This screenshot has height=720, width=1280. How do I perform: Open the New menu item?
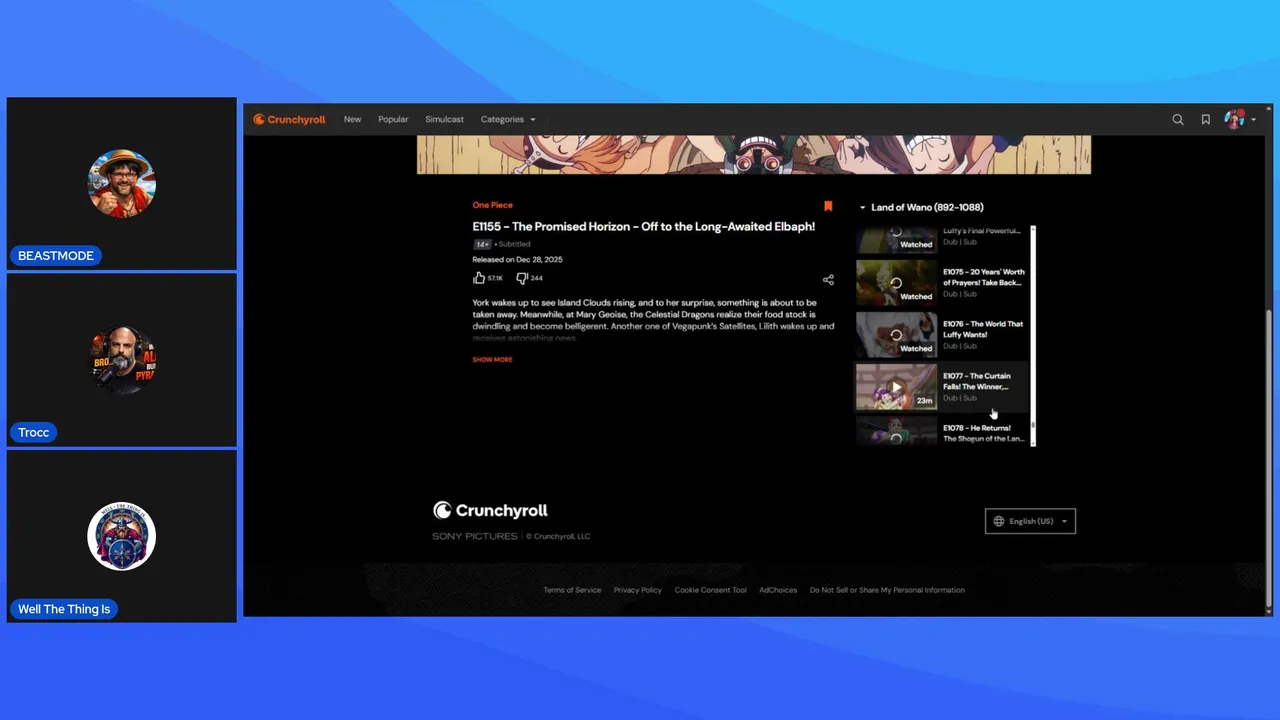click(352, 119)
